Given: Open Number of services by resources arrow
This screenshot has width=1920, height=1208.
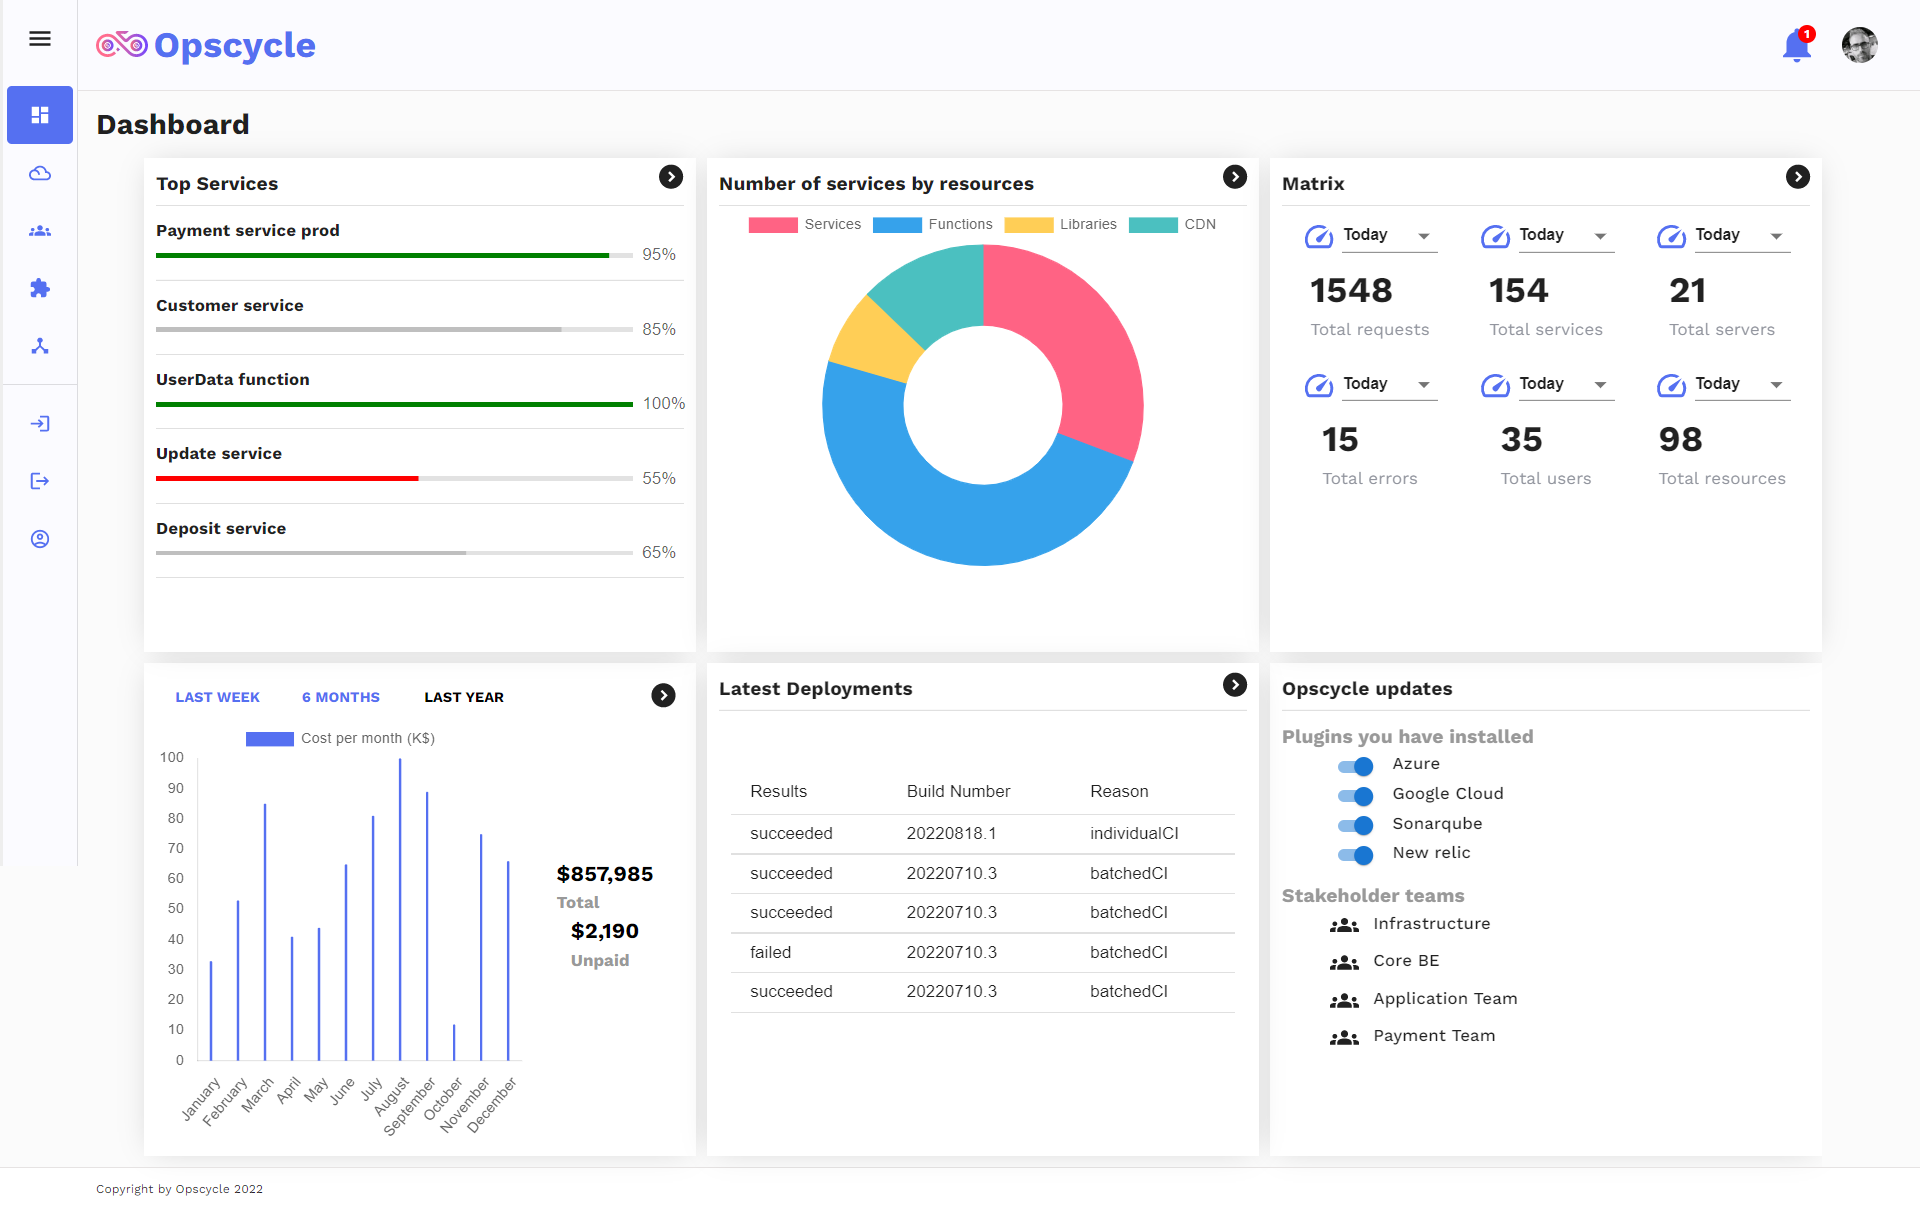Looking at the screenshot, I should [x=1235, y=177].
